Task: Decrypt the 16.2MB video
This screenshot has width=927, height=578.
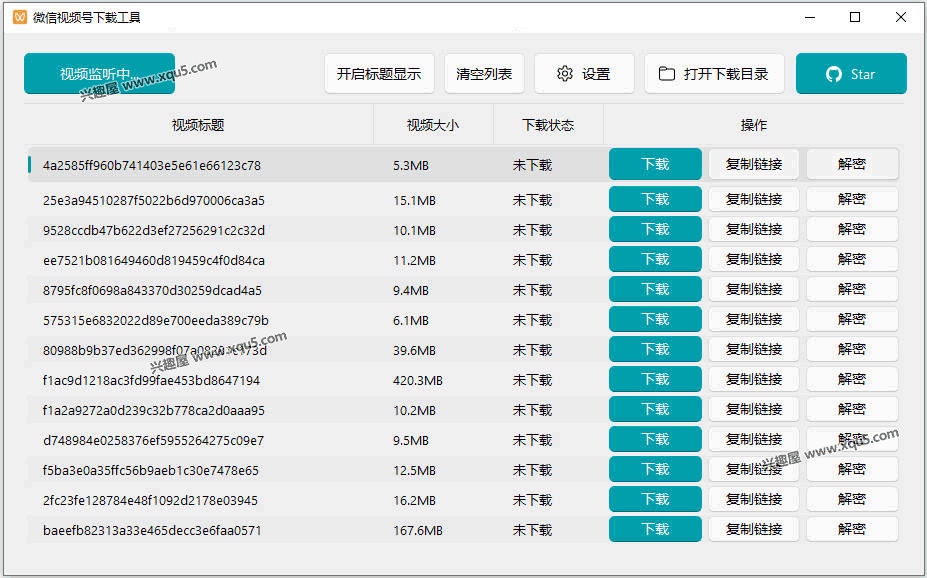Action: tap(852, 499)
